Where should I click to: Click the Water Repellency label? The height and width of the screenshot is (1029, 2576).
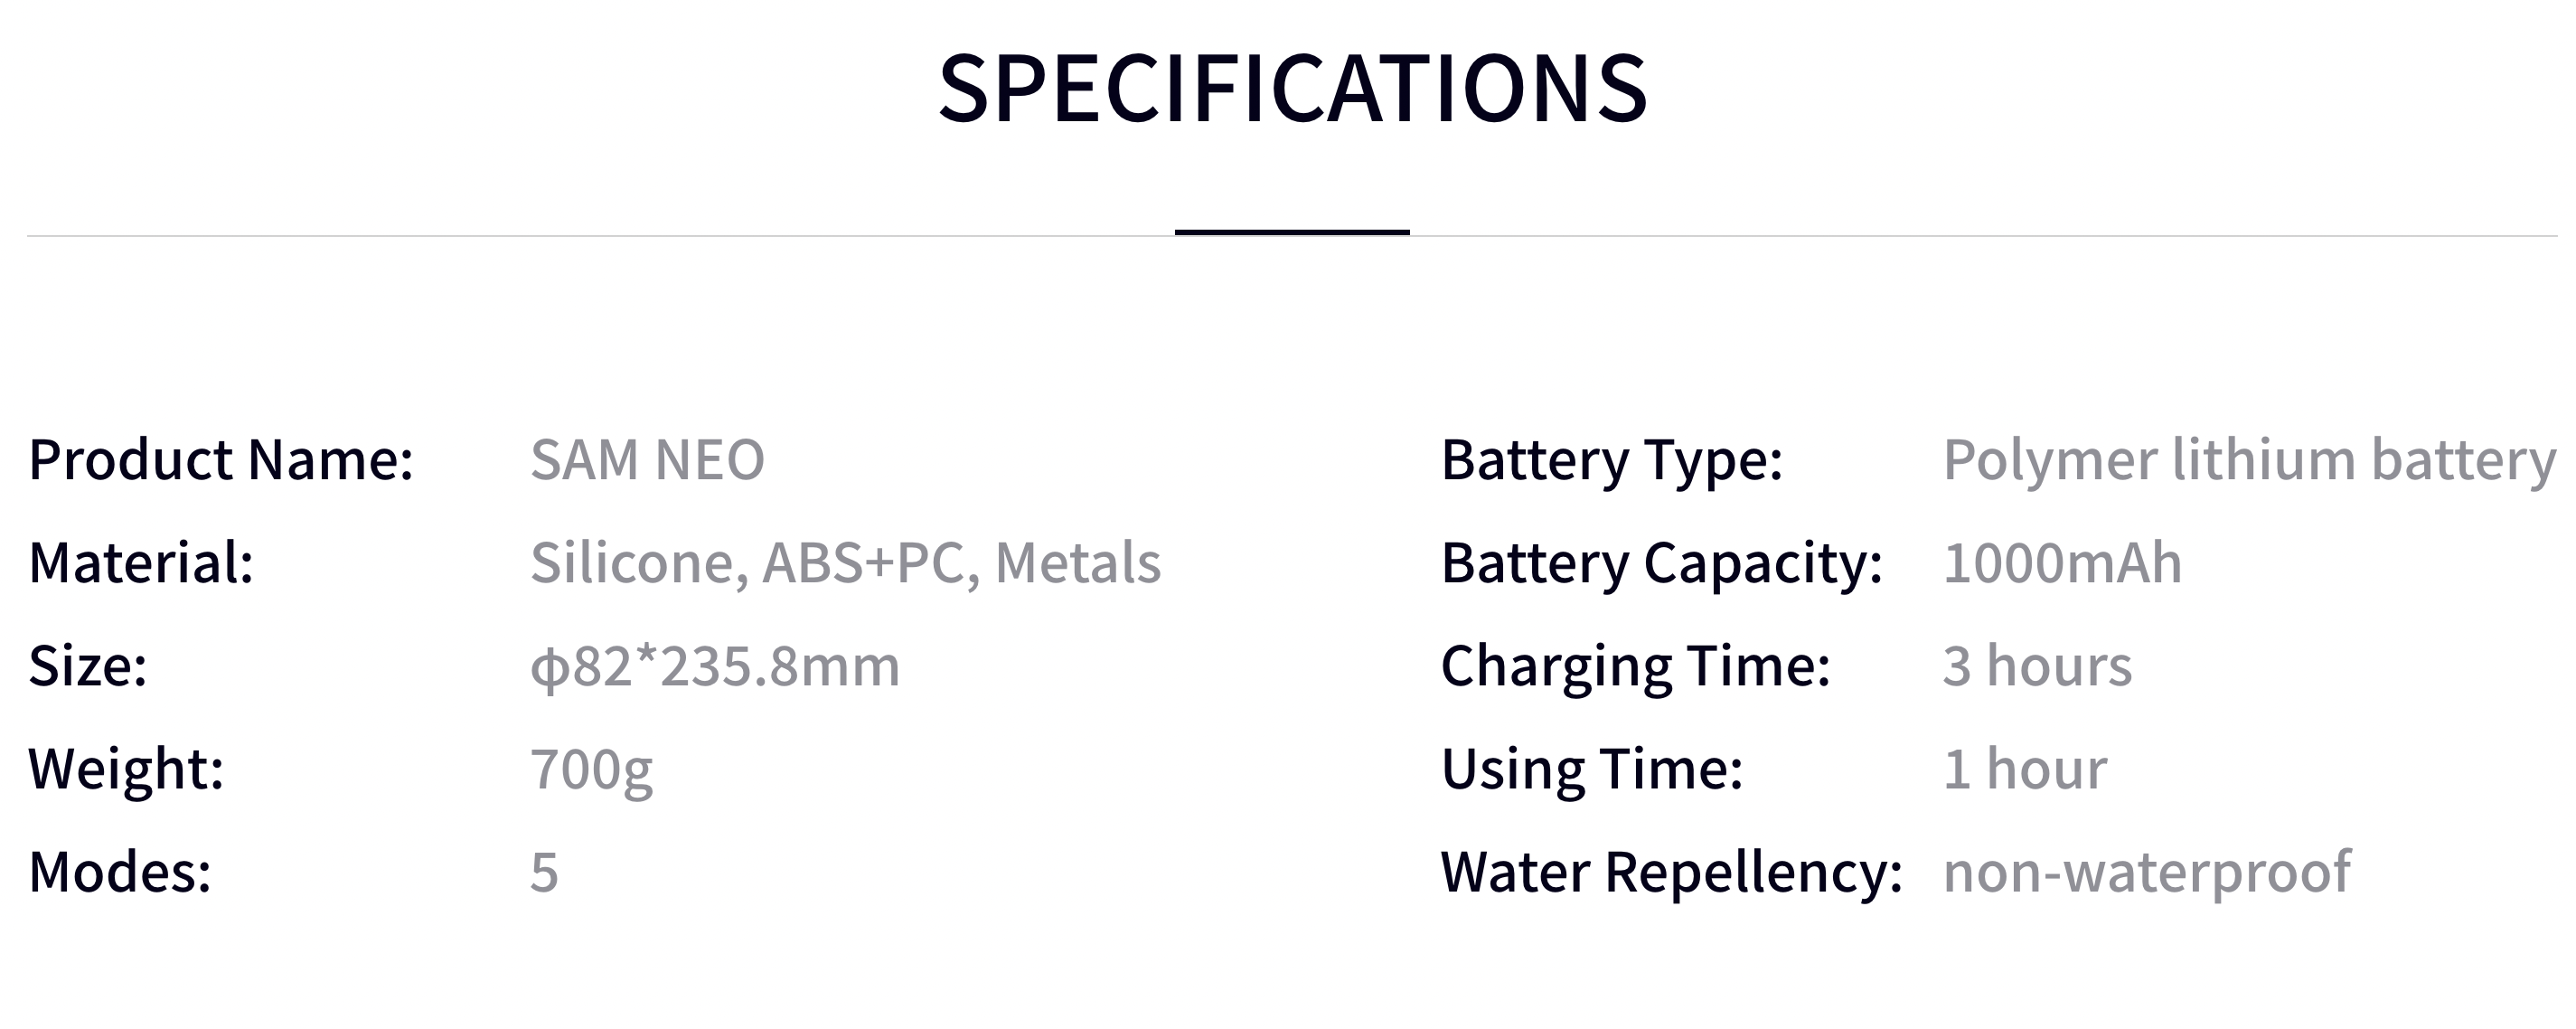tap(1671, 872)
